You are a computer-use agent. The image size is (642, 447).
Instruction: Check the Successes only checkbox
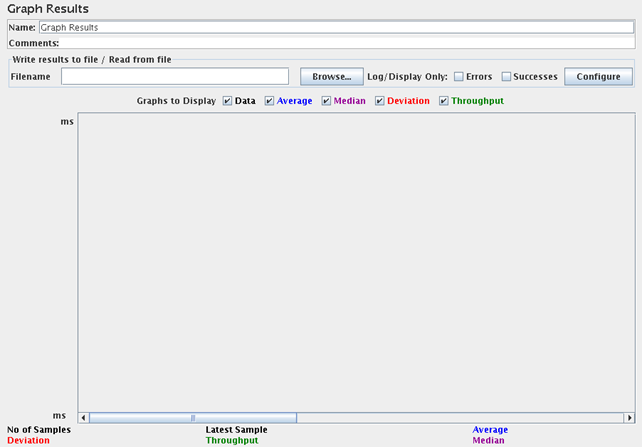point(506,76)
